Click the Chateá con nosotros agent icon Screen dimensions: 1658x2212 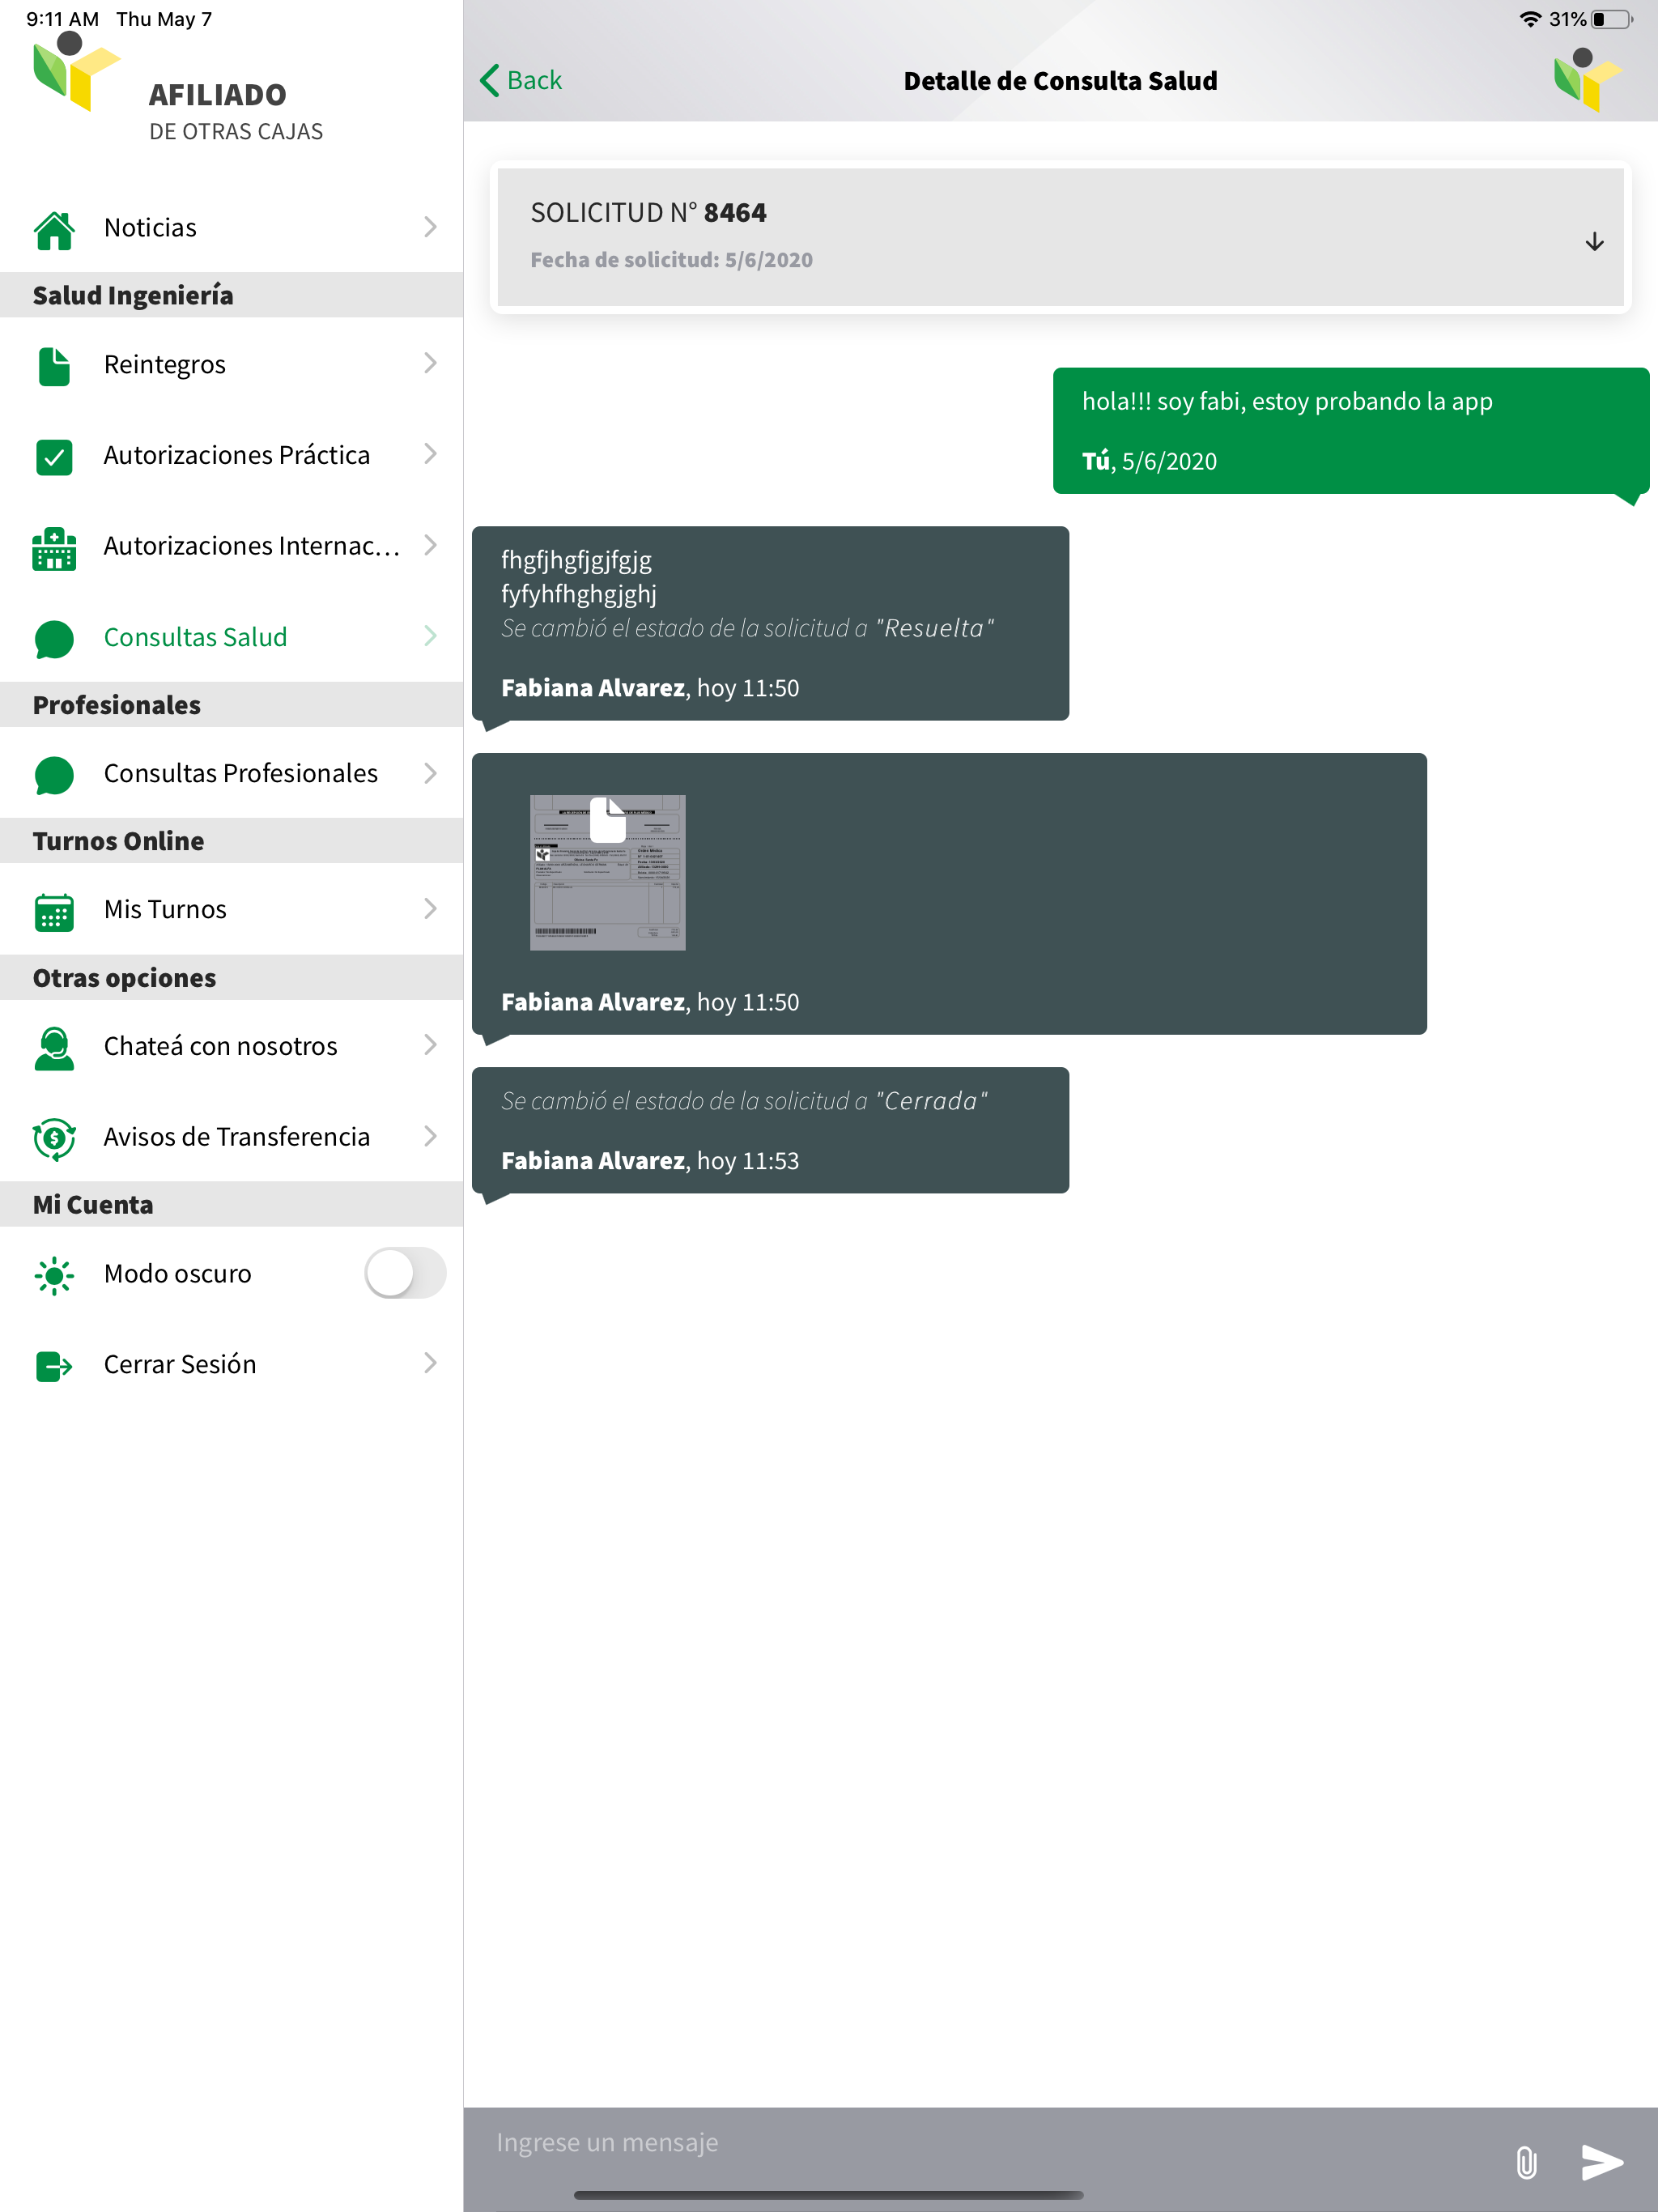[x=54, y=1048]
